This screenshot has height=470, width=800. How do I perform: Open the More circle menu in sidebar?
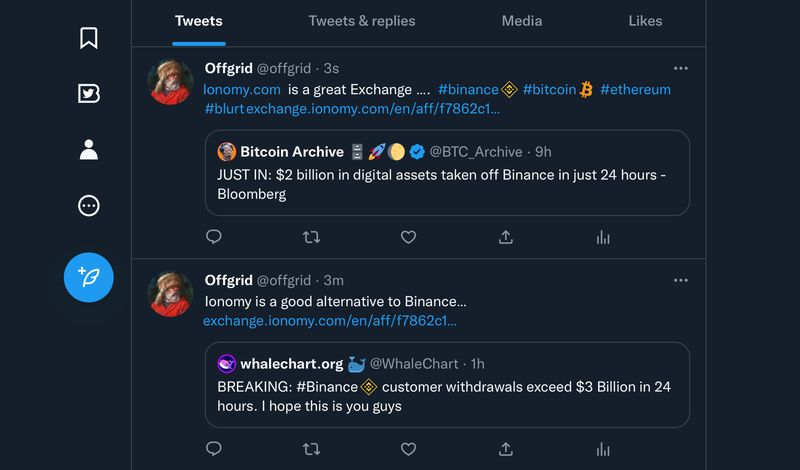(x=88, y=206)
